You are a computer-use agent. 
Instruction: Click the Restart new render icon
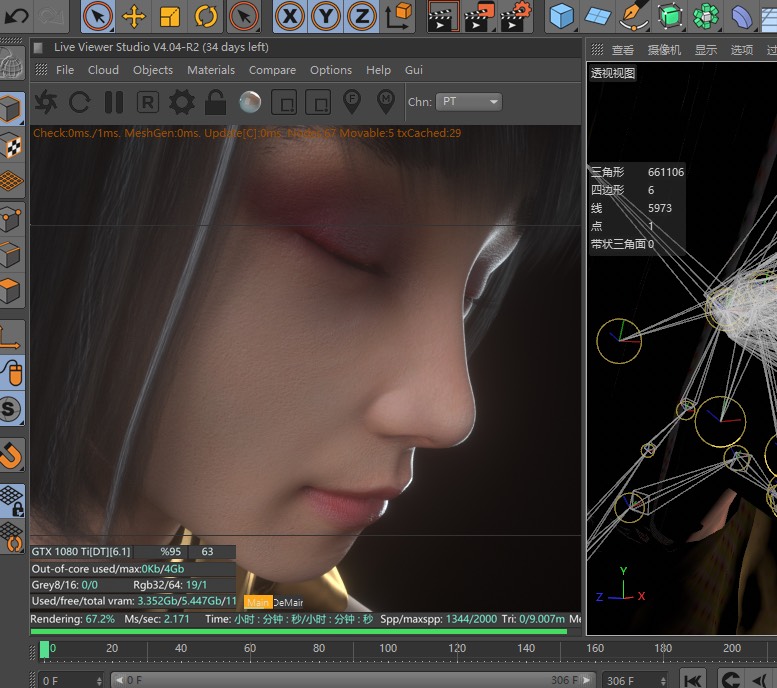tap(79, 102)
